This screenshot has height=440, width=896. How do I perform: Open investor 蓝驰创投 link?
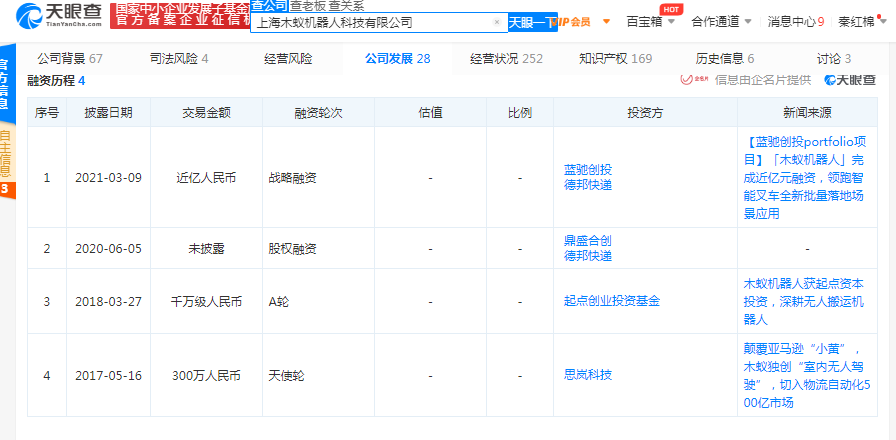coord(587,170)
